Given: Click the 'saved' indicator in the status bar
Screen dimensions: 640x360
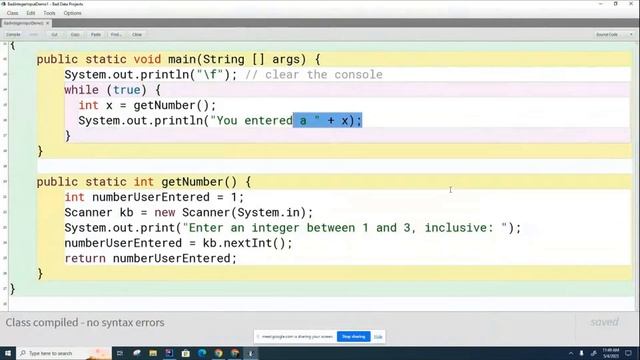Looking at the screenshot, I should pyautogui.click(x=604, y=322).
